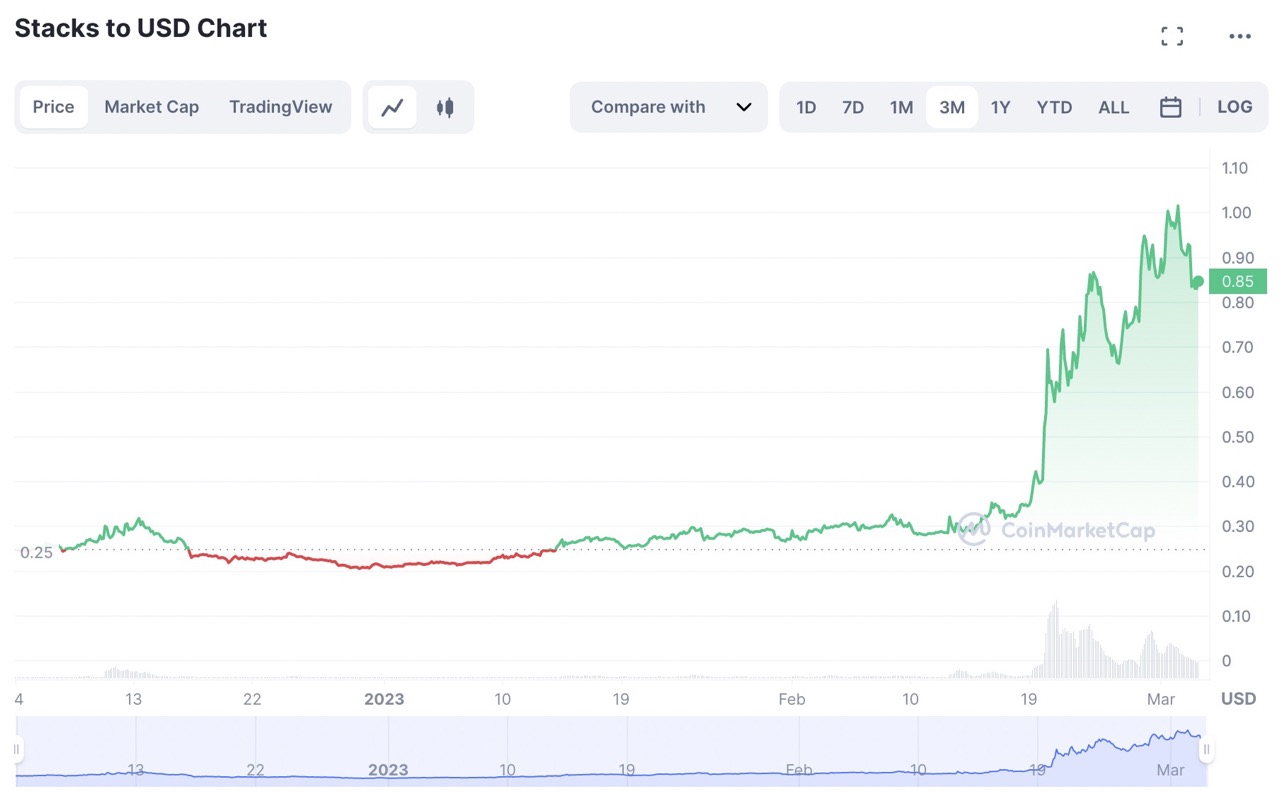Enable logarithmic scale with LOG toggle
The width and height of the screenshot is (1280, 799).
[x=1235, y=107]
